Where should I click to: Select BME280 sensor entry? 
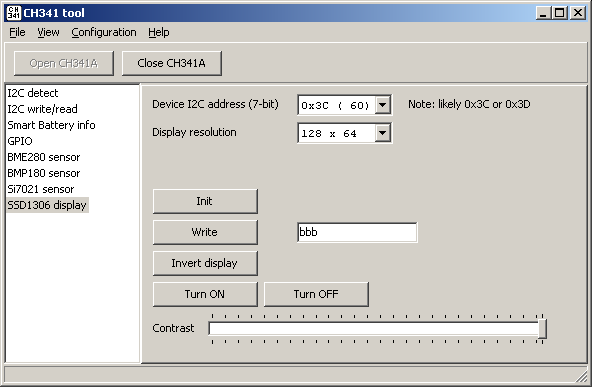click(x=44, y=157)
